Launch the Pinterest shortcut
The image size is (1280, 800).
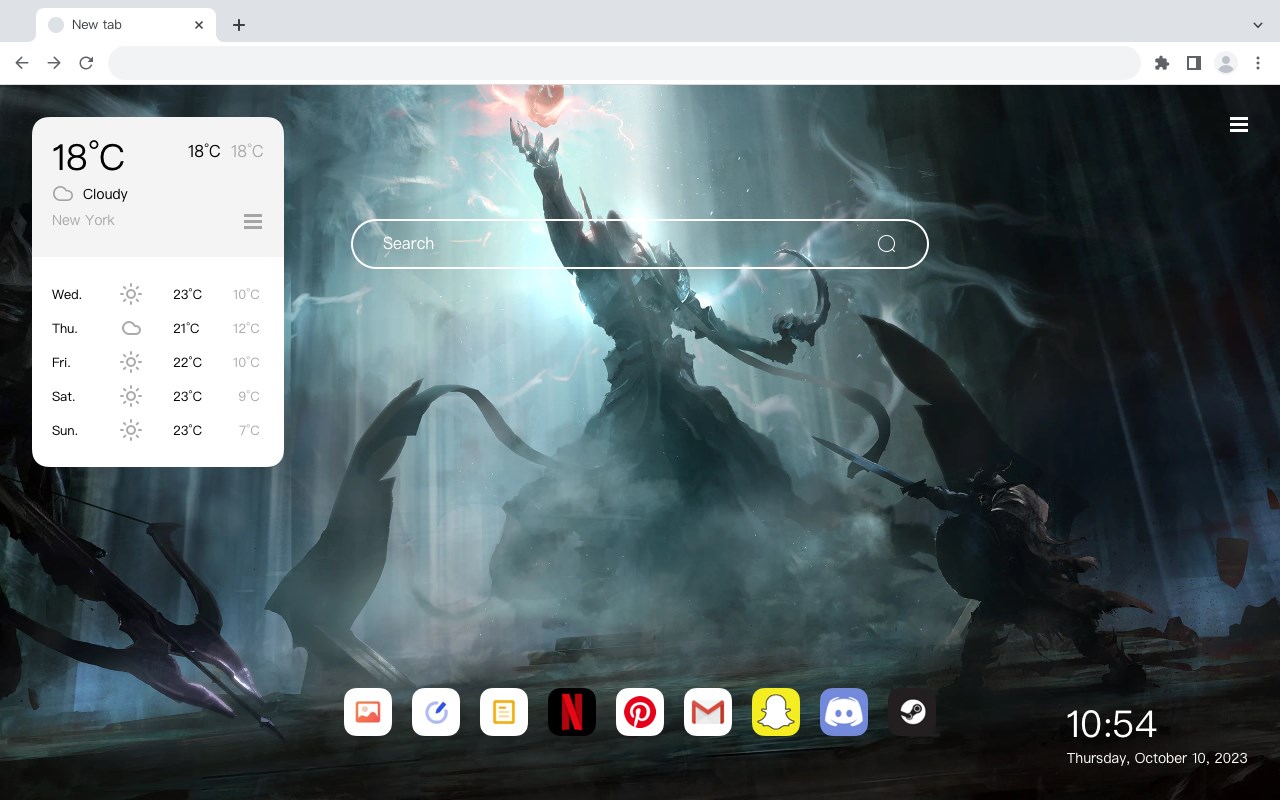640,712
